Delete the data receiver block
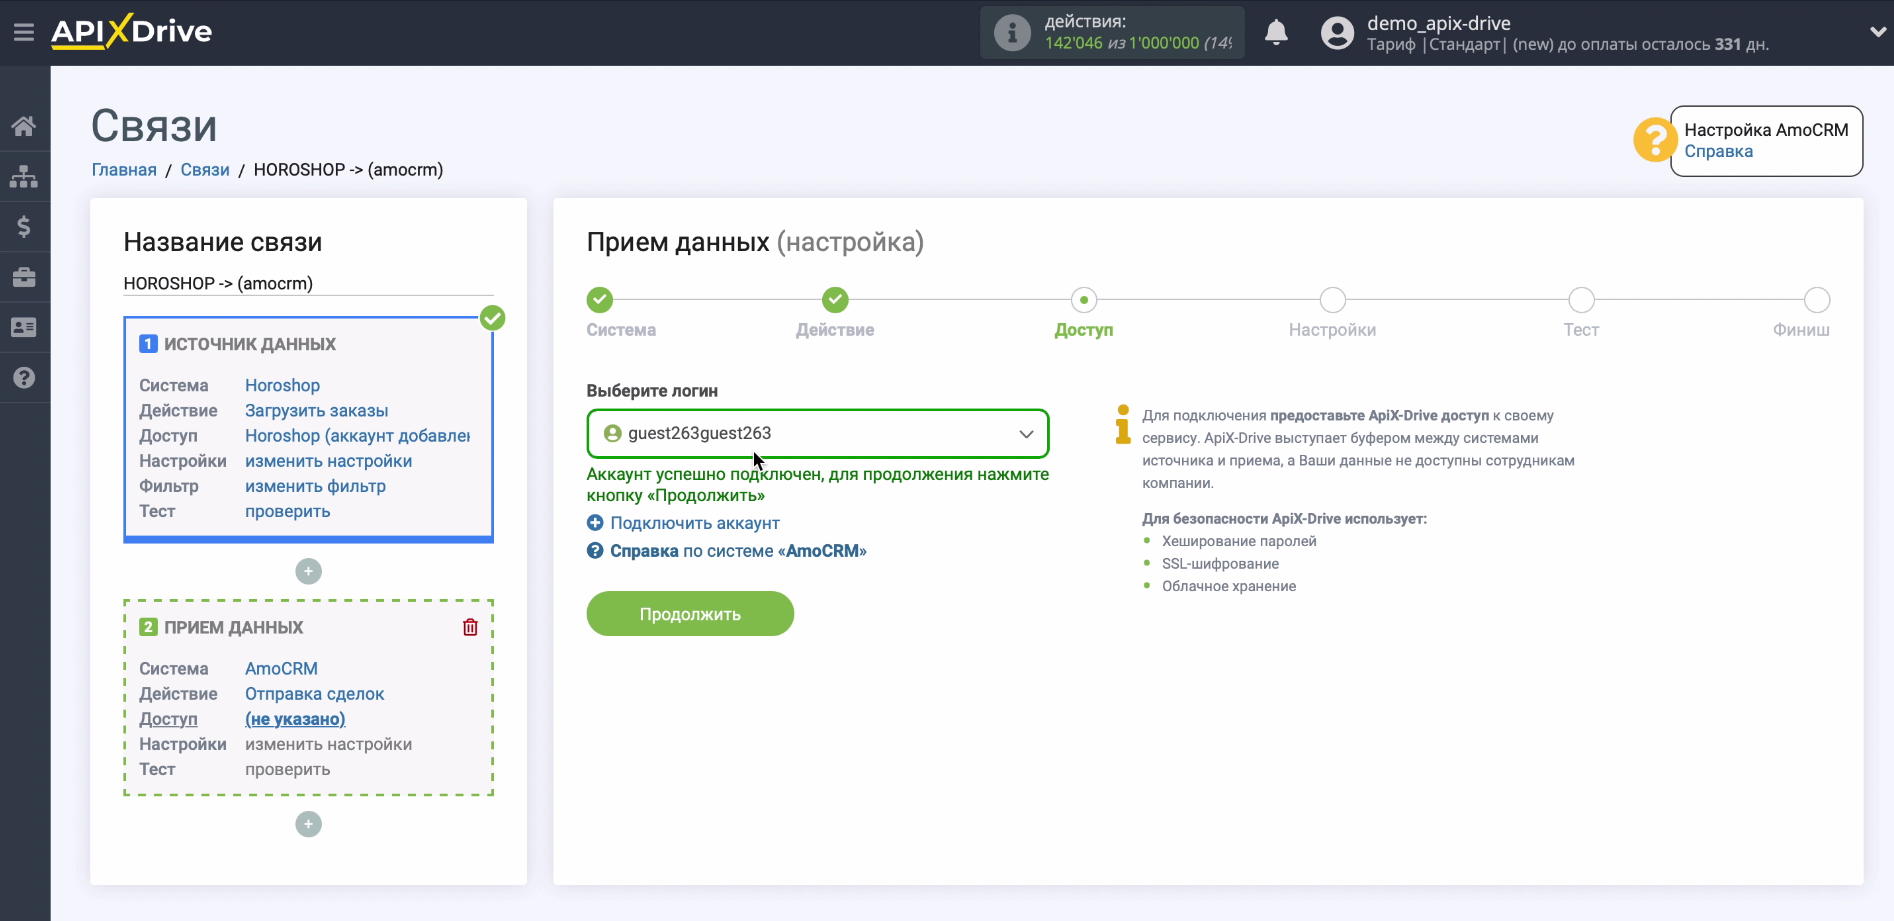The width and height of the screenshot is (1894, 921). 470,627
